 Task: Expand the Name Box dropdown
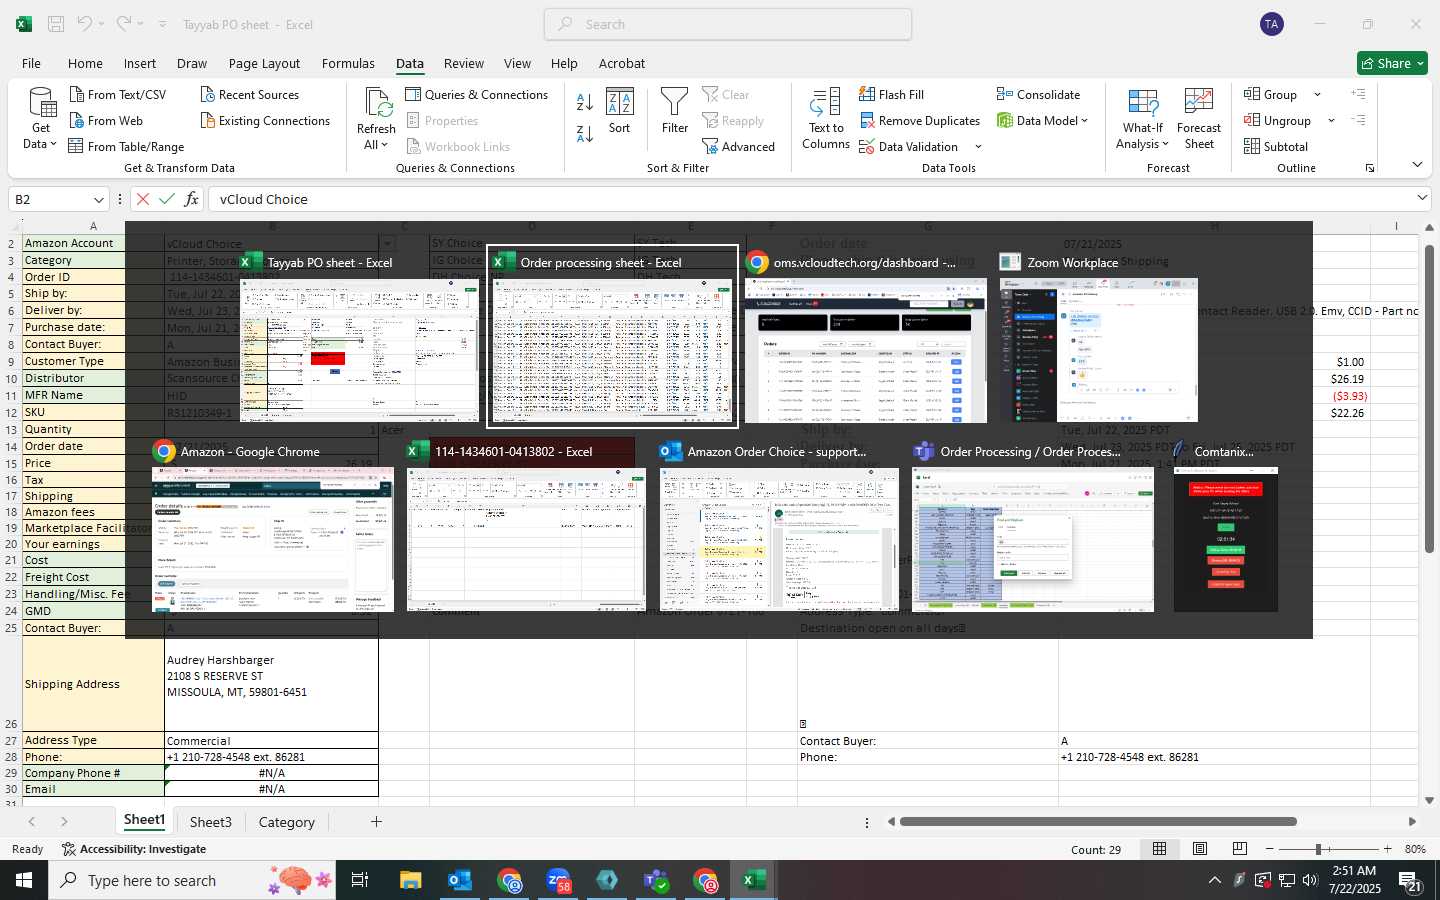98,200
